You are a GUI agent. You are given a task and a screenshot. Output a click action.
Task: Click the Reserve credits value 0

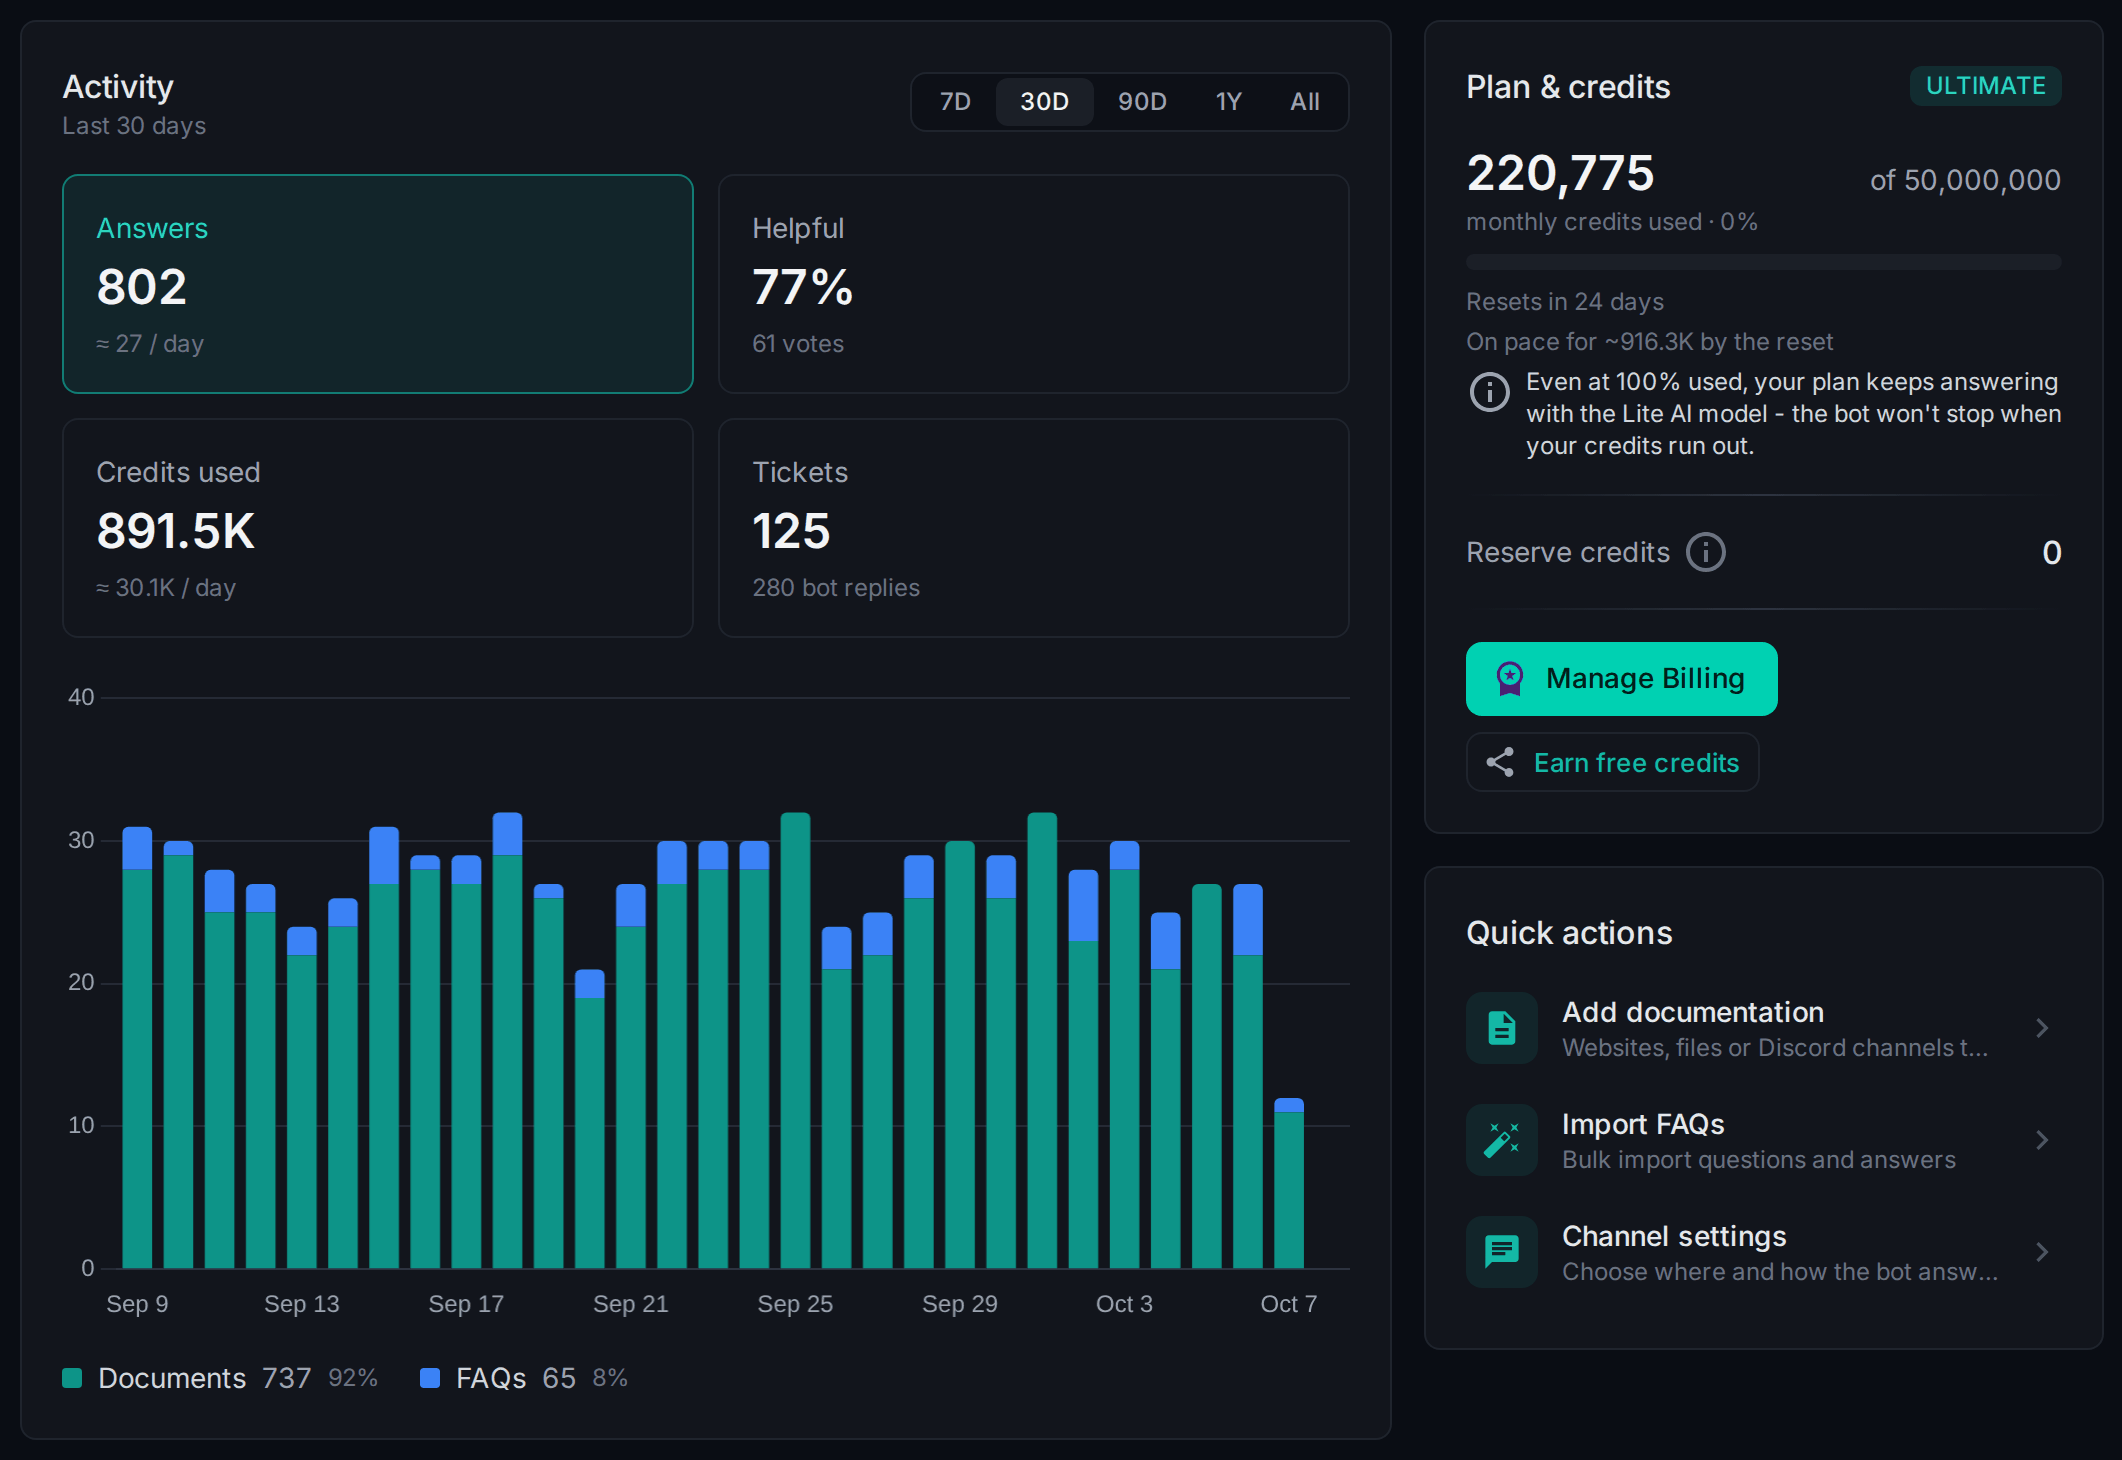2051,553
